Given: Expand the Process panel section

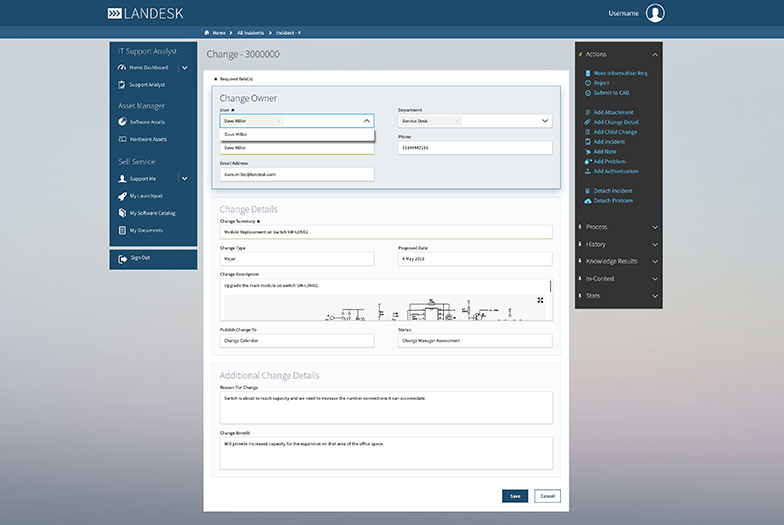Looking at the screenshot, I should pos(655,227).
